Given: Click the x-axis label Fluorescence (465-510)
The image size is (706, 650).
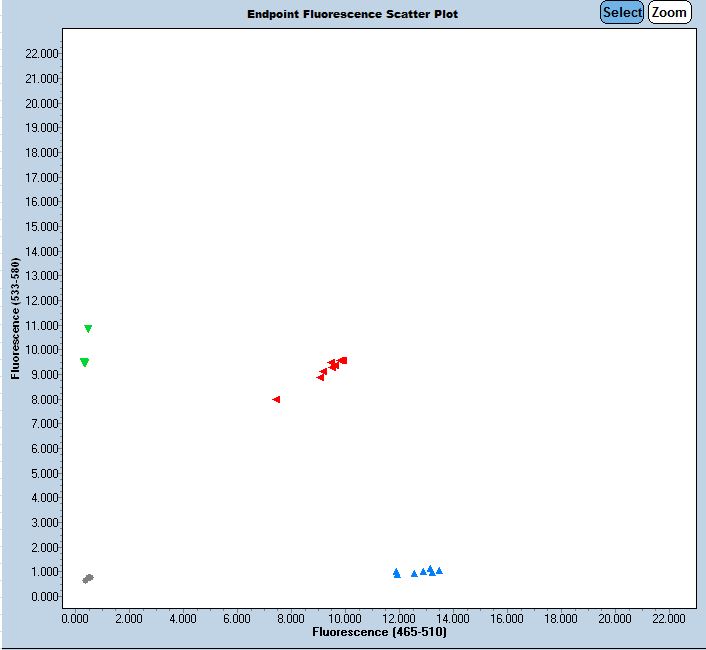Looking at the screenshot, I should [379, 632].
